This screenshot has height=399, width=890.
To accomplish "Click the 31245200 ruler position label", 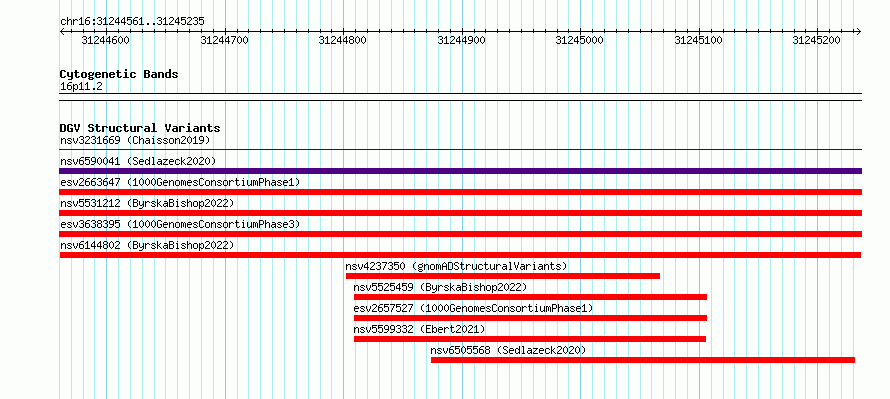I will point(816,40).
